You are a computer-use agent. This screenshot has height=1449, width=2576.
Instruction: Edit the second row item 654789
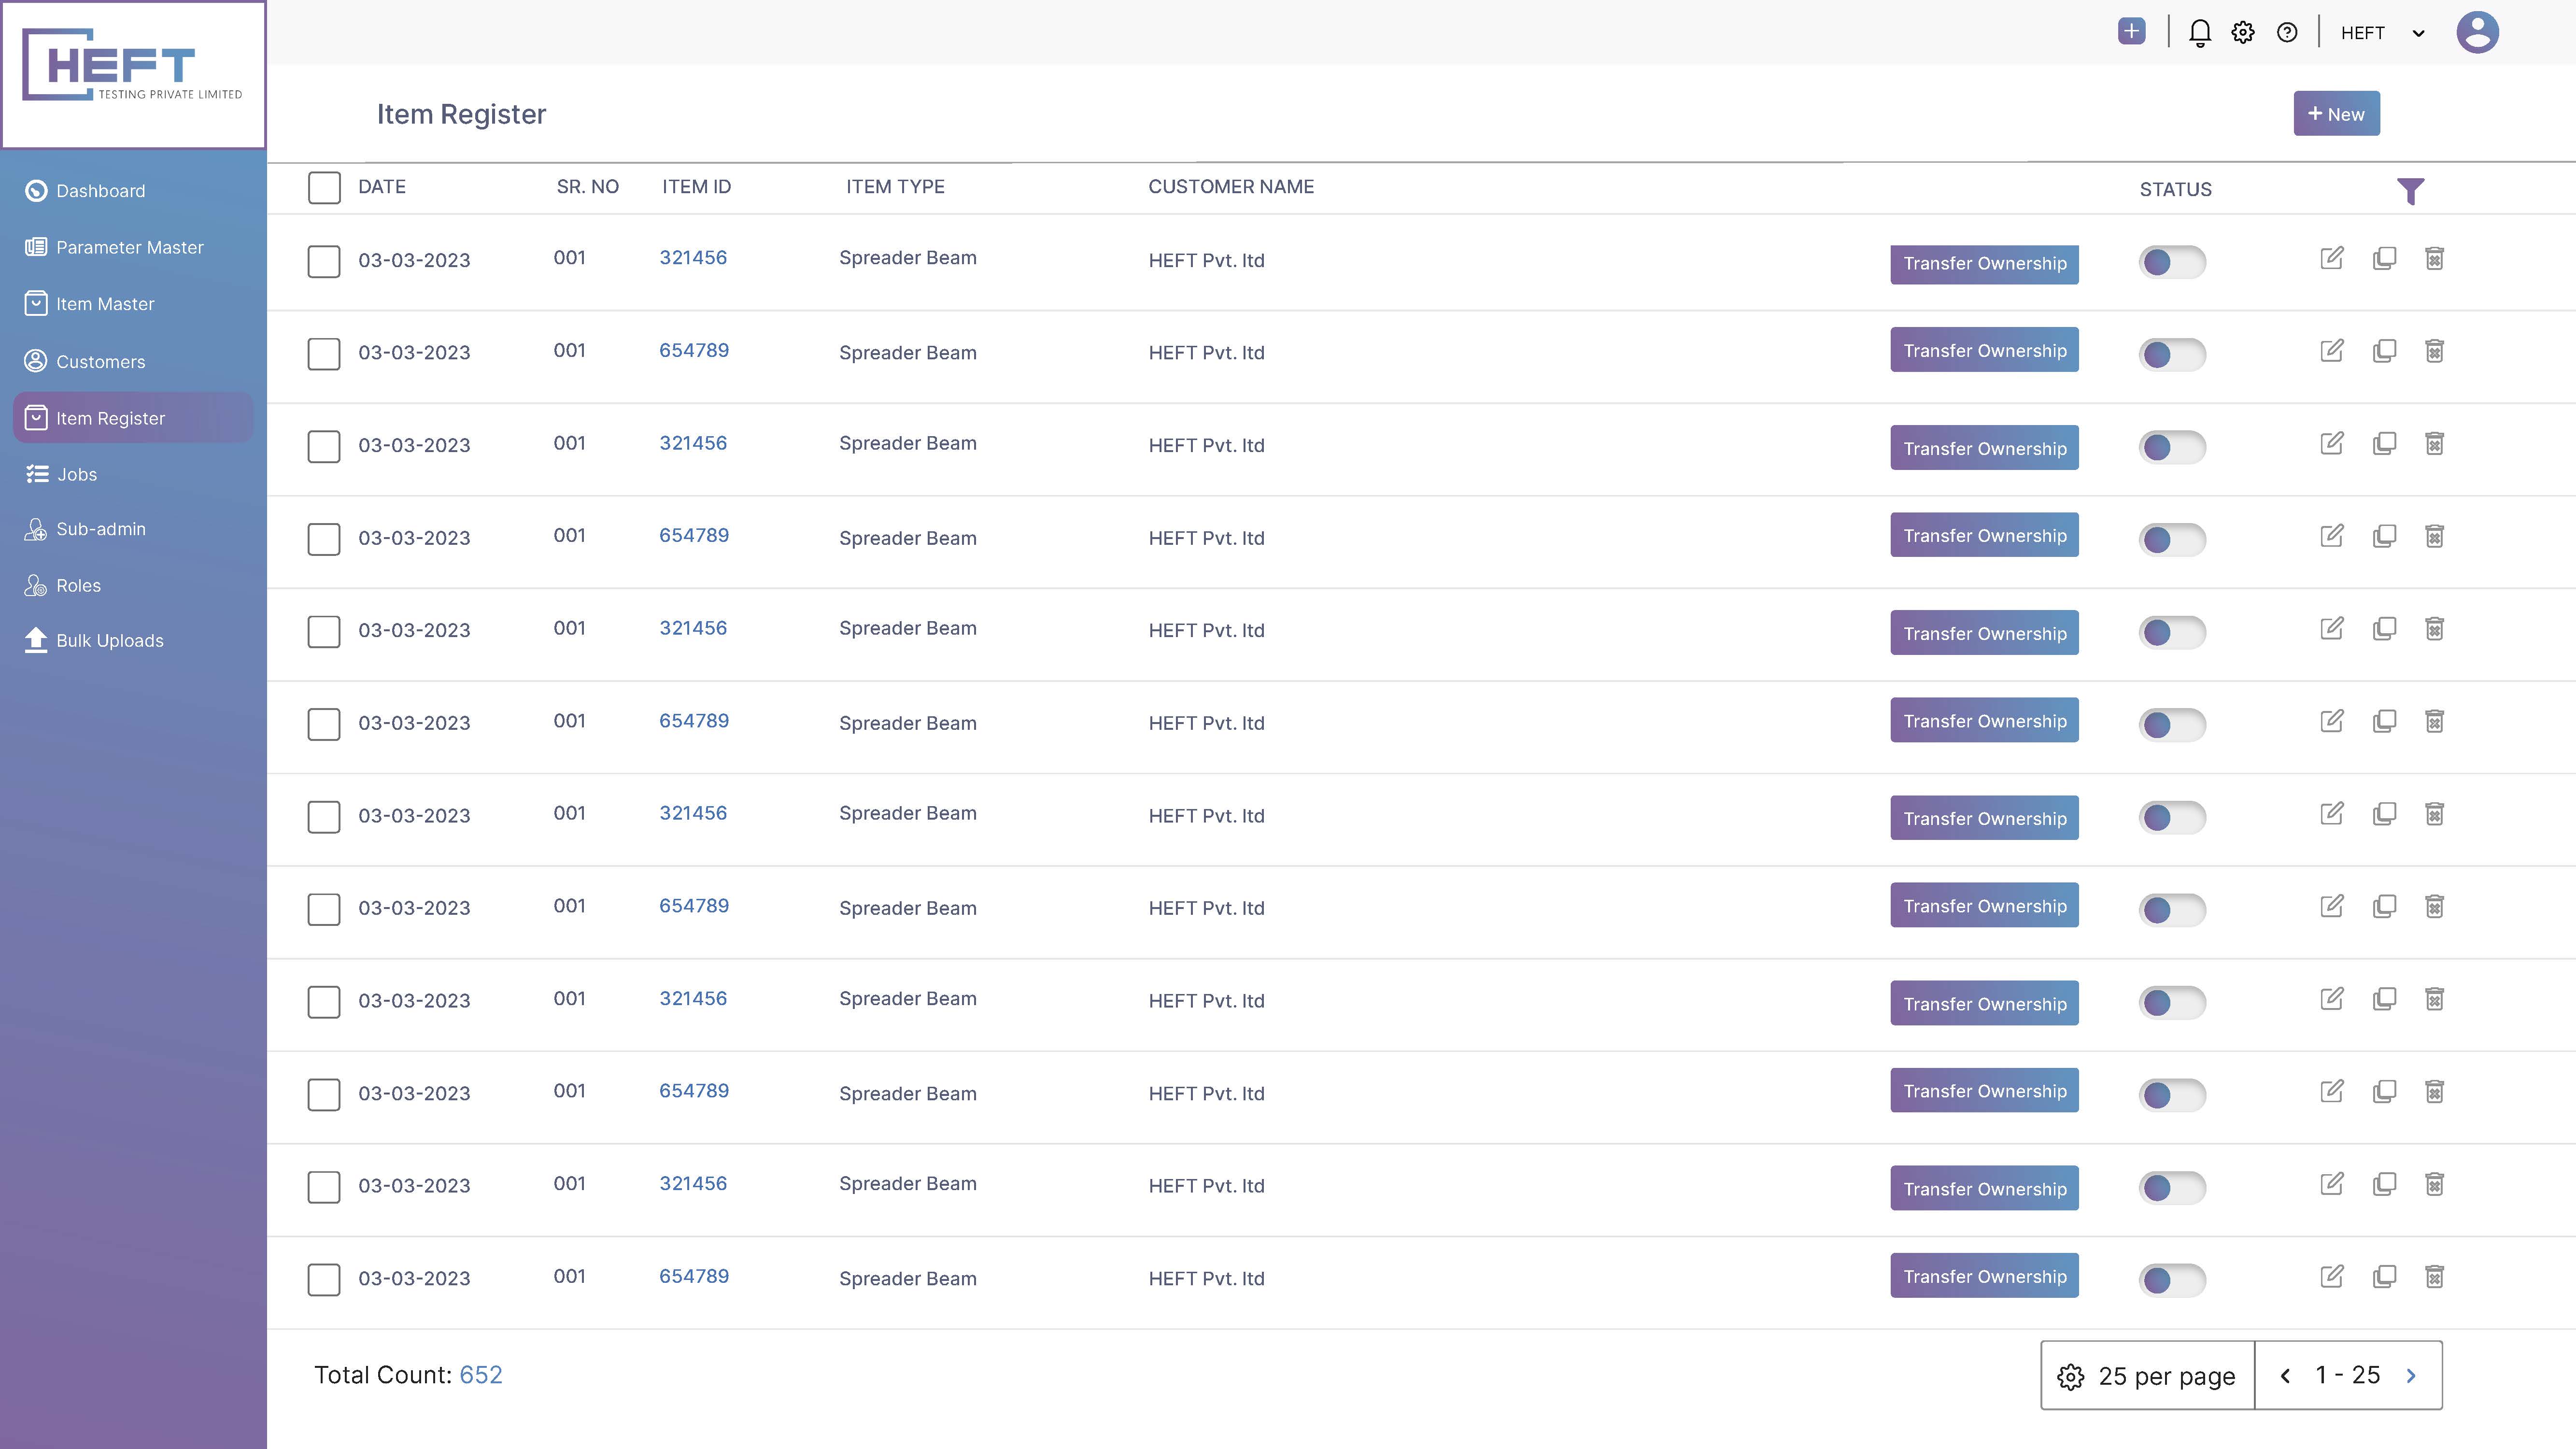pyautogui.click(x=2331, y=351)
